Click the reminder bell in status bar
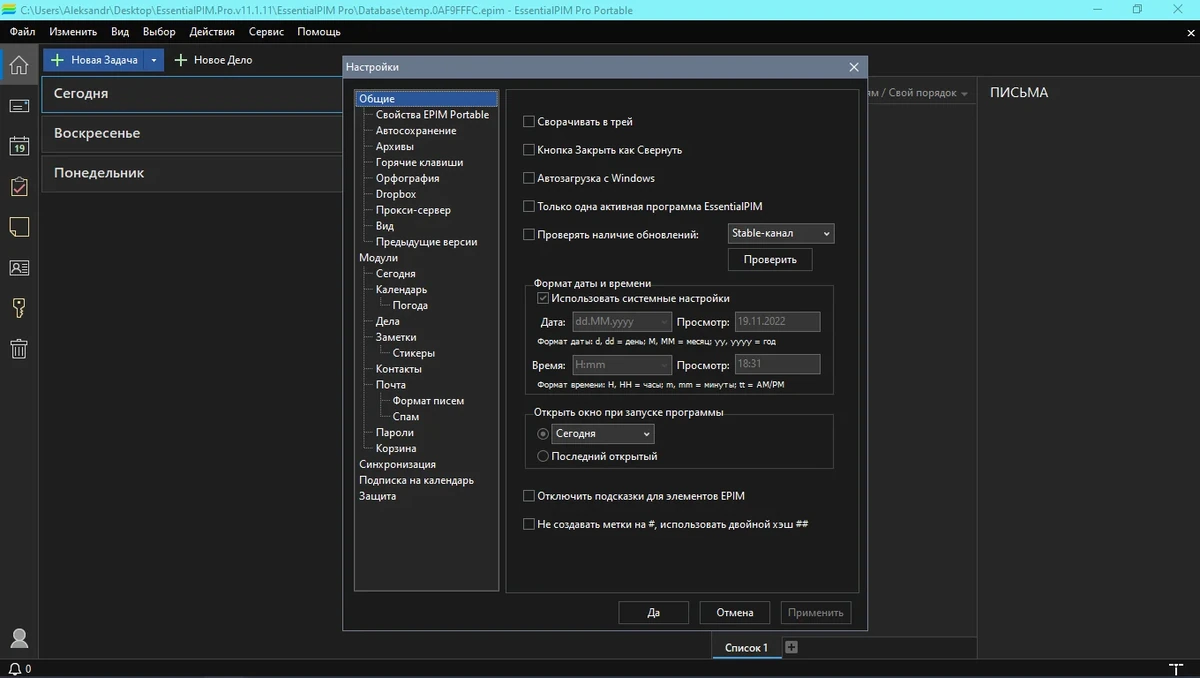The width and height of the screenshot is (1200, 678). (x=14, y=668)
